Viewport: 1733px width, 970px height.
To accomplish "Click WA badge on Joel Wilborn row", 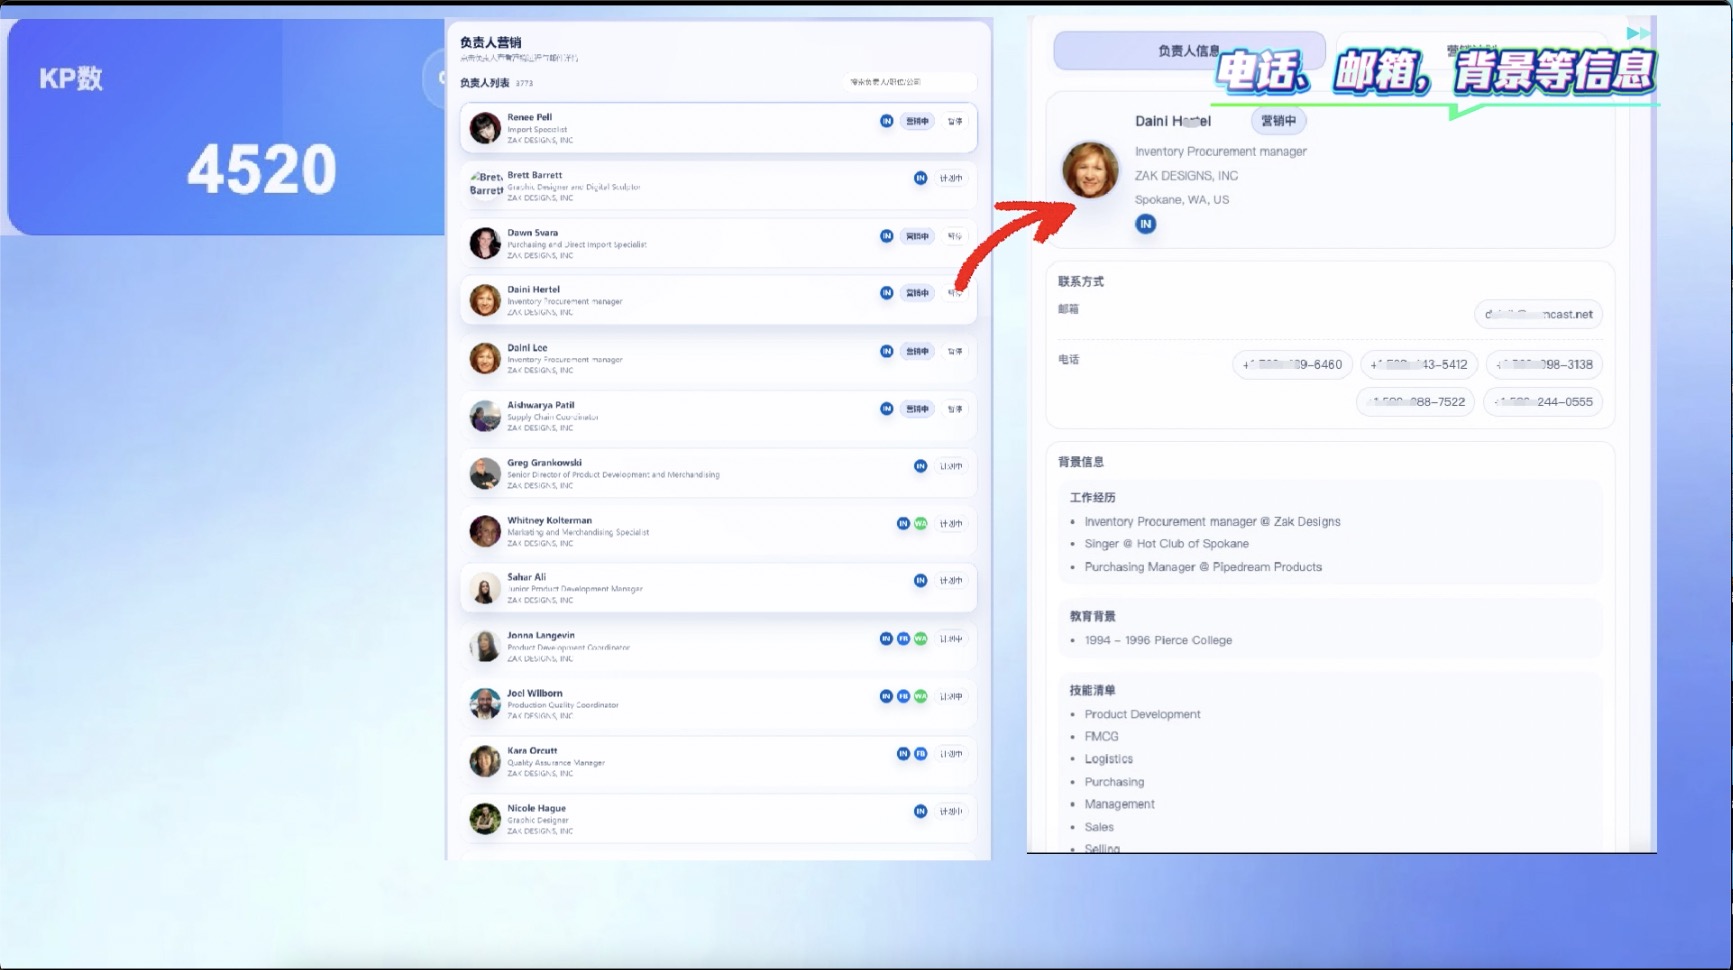I will (x=920, y=696).
